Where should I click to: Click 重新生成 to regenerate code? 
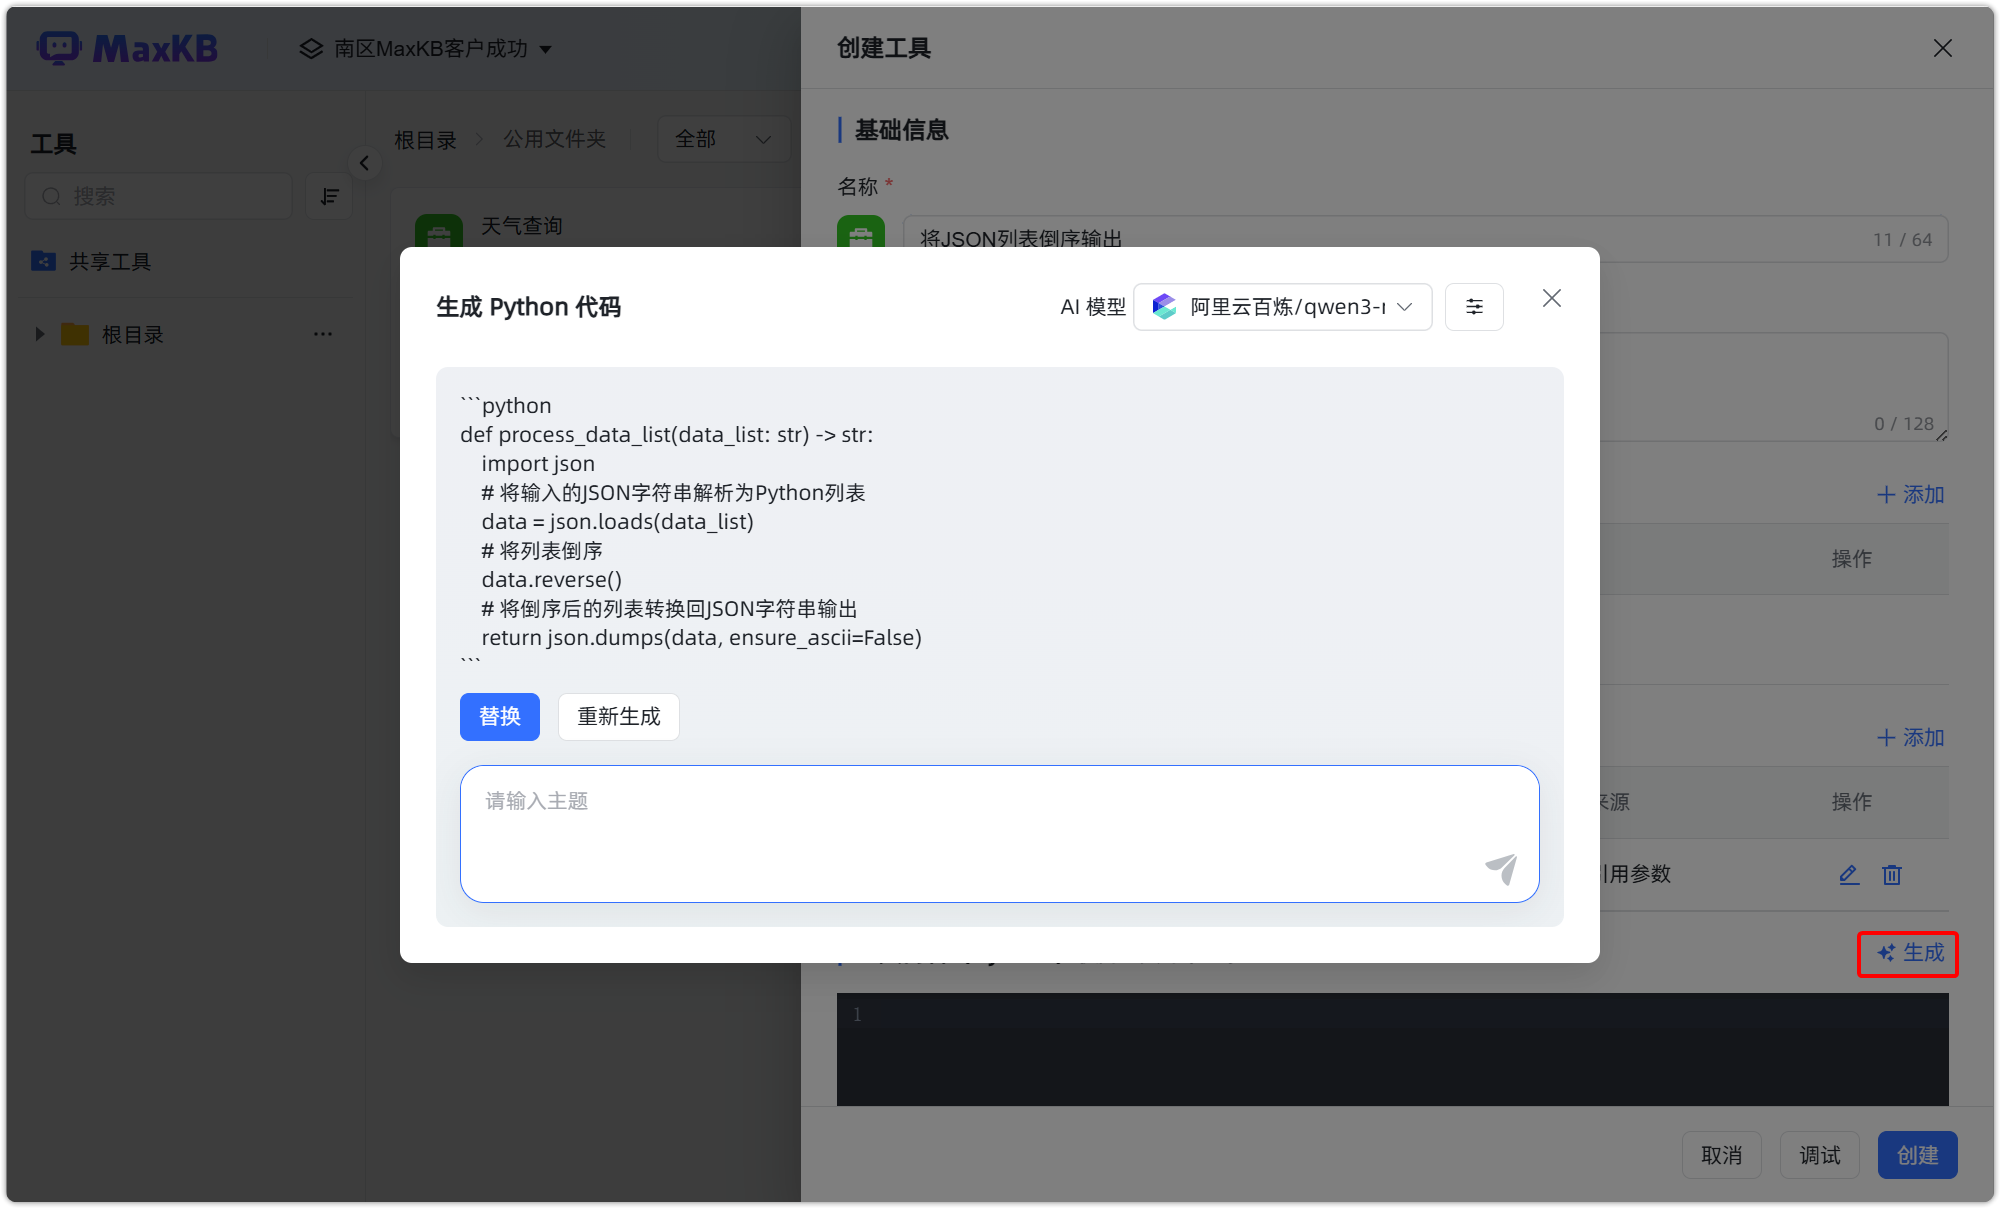[x=618, y=716]
